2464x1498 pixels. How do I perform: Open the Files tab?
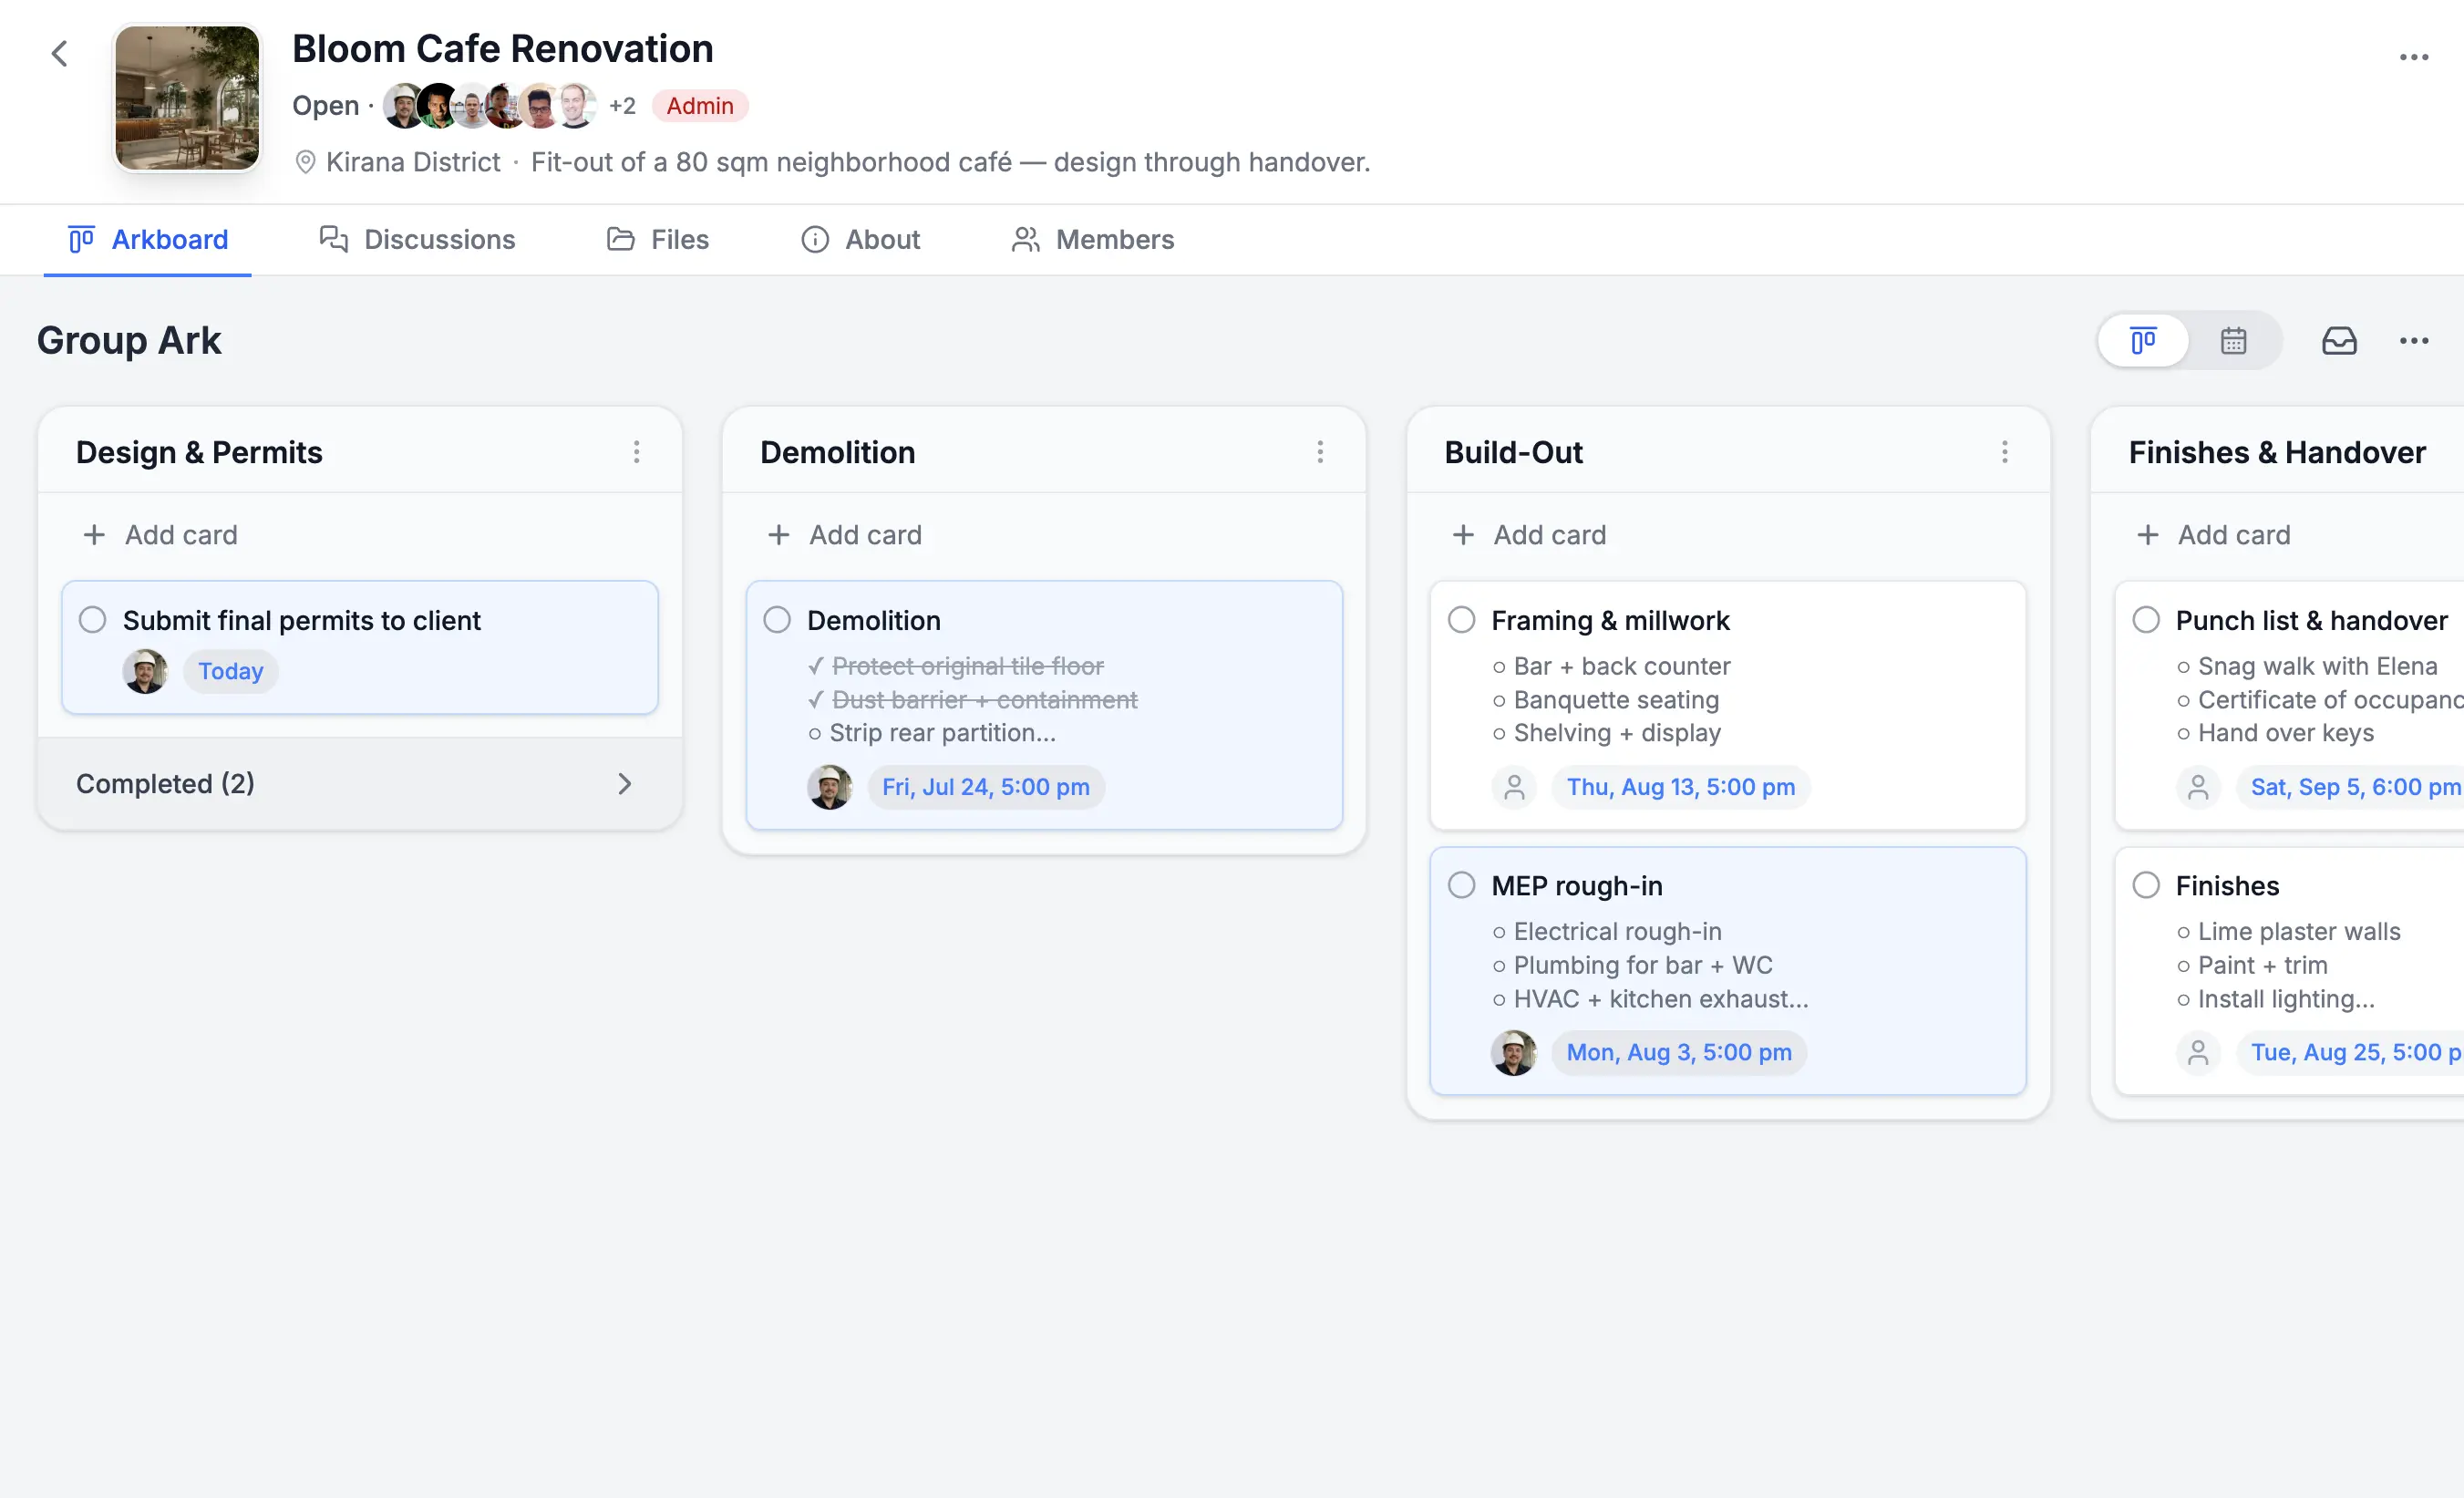pos(658,240)
